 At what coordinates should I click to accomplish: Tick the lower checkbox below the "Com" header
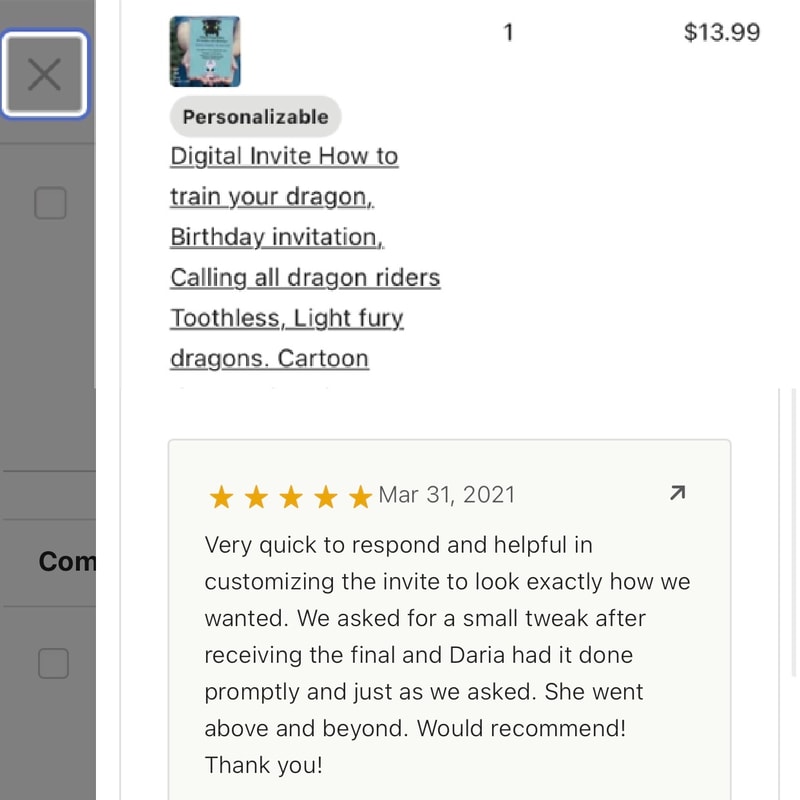coord(53,663)
